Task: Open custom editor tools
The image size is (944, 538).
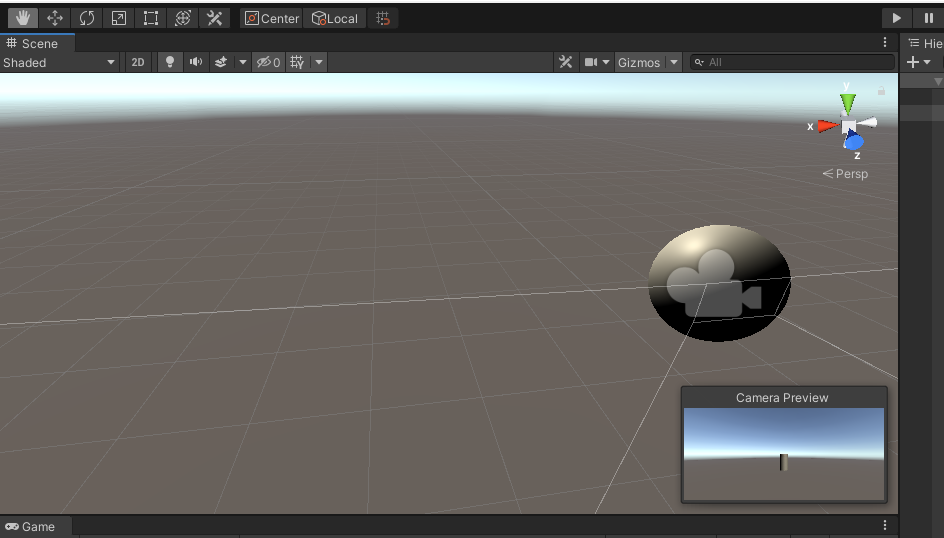Action: tap(214, 18)
